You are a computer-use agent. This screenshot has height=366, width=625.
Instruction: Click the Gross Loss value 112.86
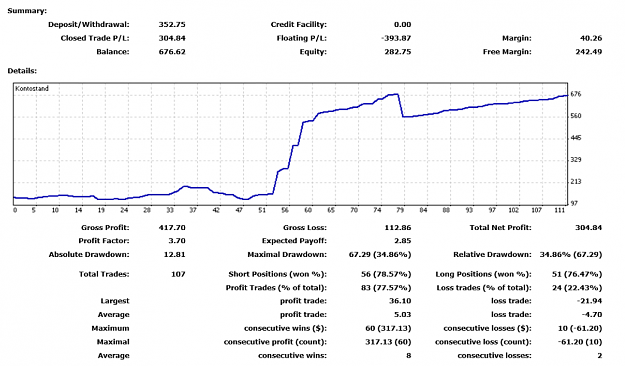[397, 228]
